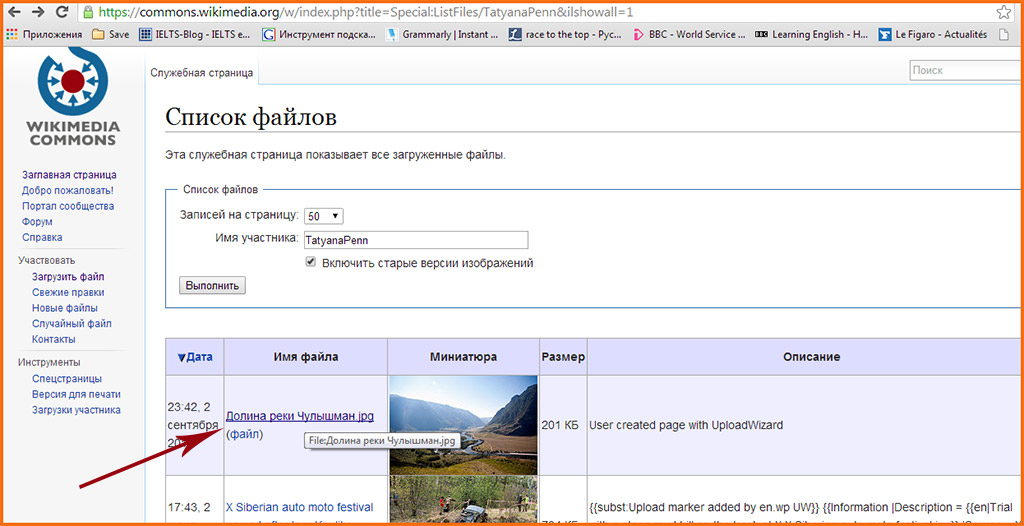Toggle 'Включить старые версии изображений' checkbox
The image size is (1024, 526).
tap(311, 263)
